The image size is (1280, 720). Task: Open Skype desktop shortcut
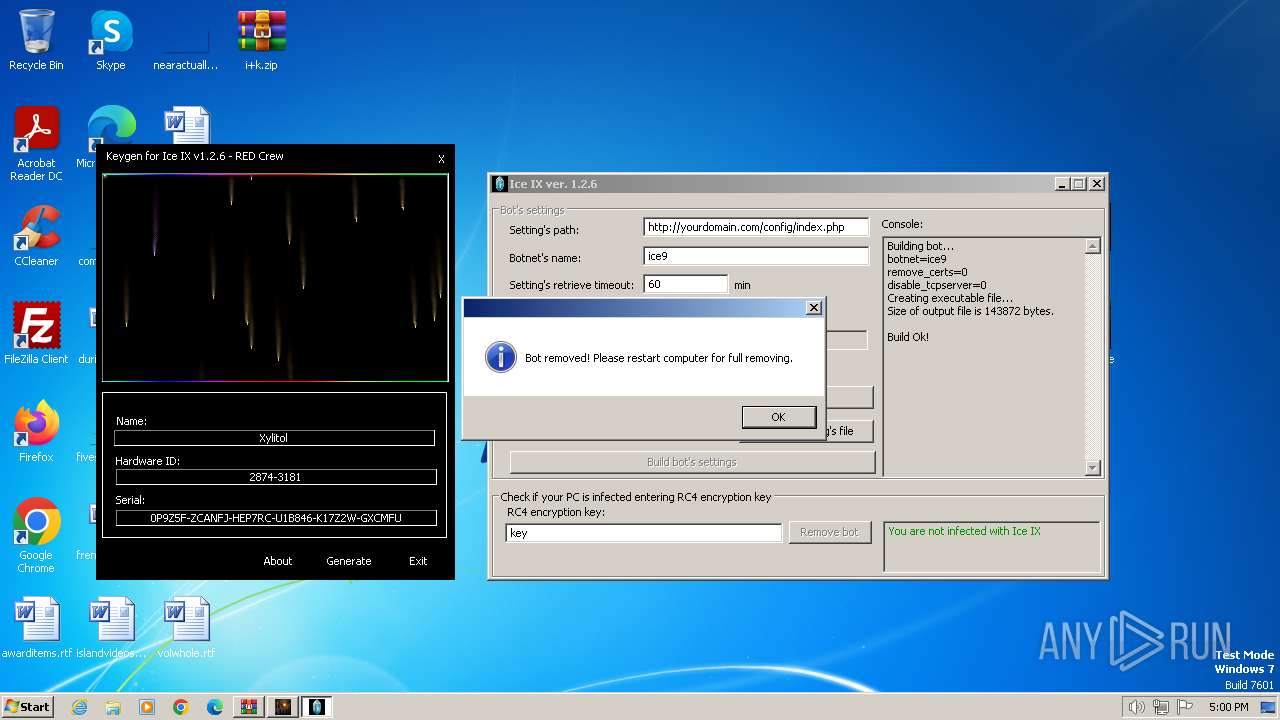(x=110, y=40)
